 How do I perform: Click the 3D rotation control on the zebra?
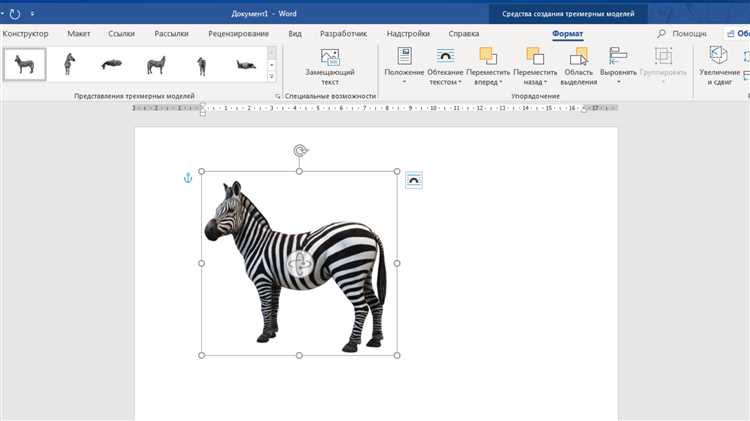point(299,262)
